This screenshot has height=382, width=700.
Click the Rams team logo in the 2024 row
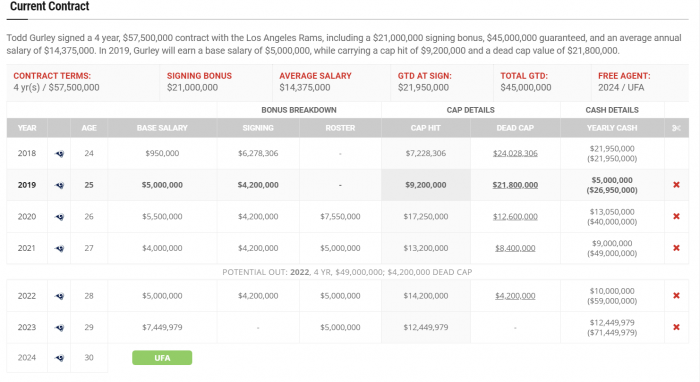pos(59,358)
